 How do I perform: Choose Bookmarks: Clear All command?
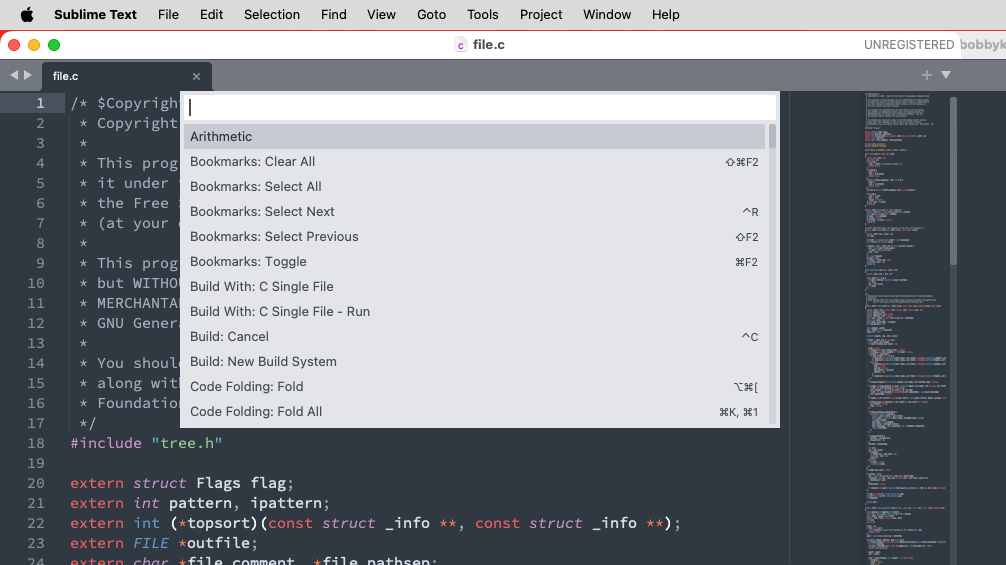point(475,162)
